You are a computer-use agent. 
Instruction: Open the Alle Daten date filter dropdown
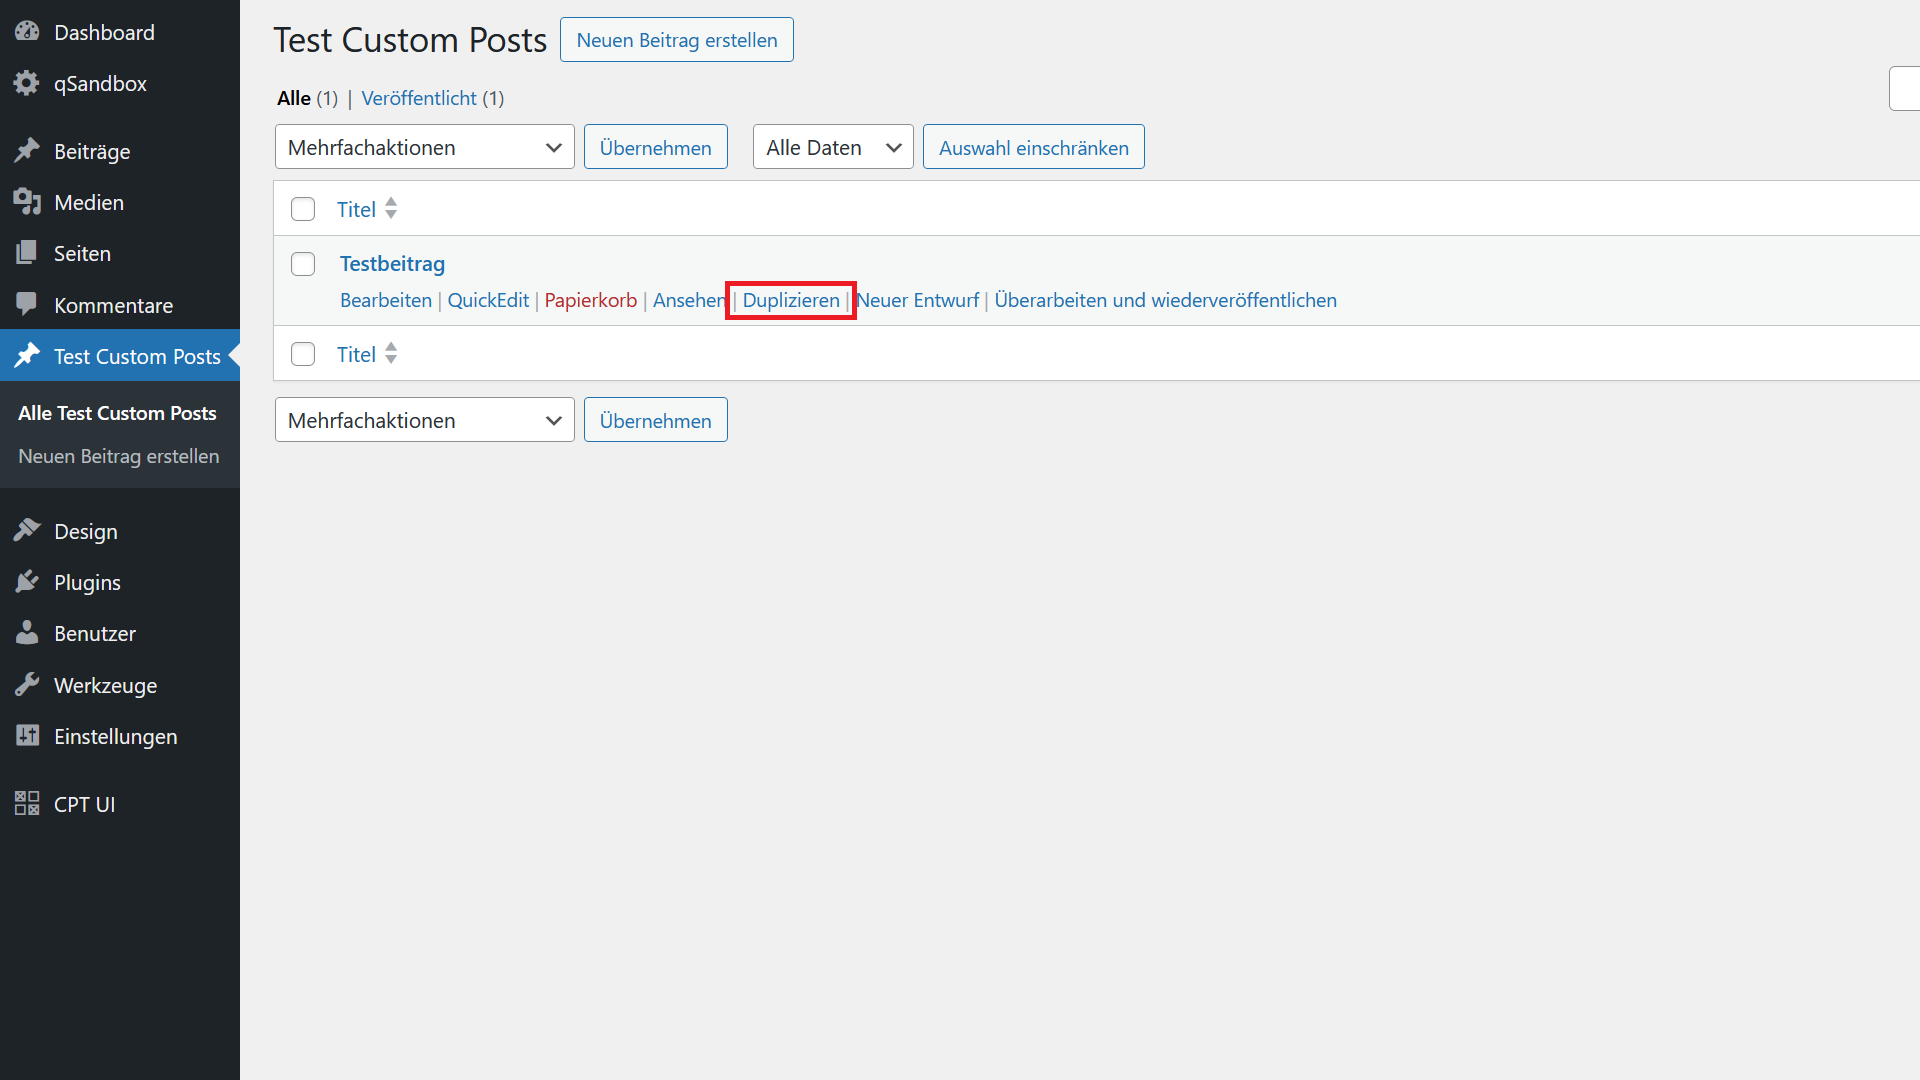(833, 147)
